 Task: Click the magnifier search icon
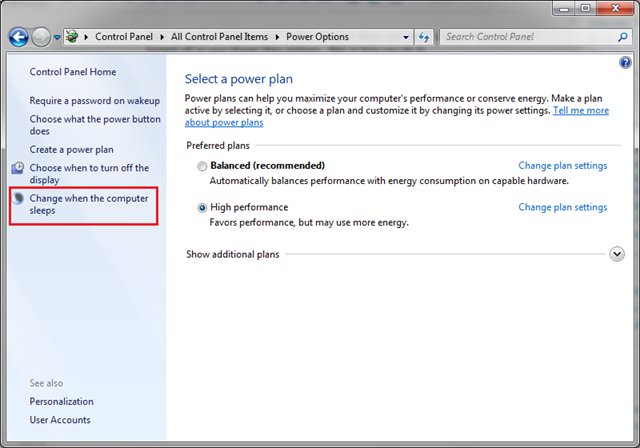pyautogui.click(x=622, y=37)
